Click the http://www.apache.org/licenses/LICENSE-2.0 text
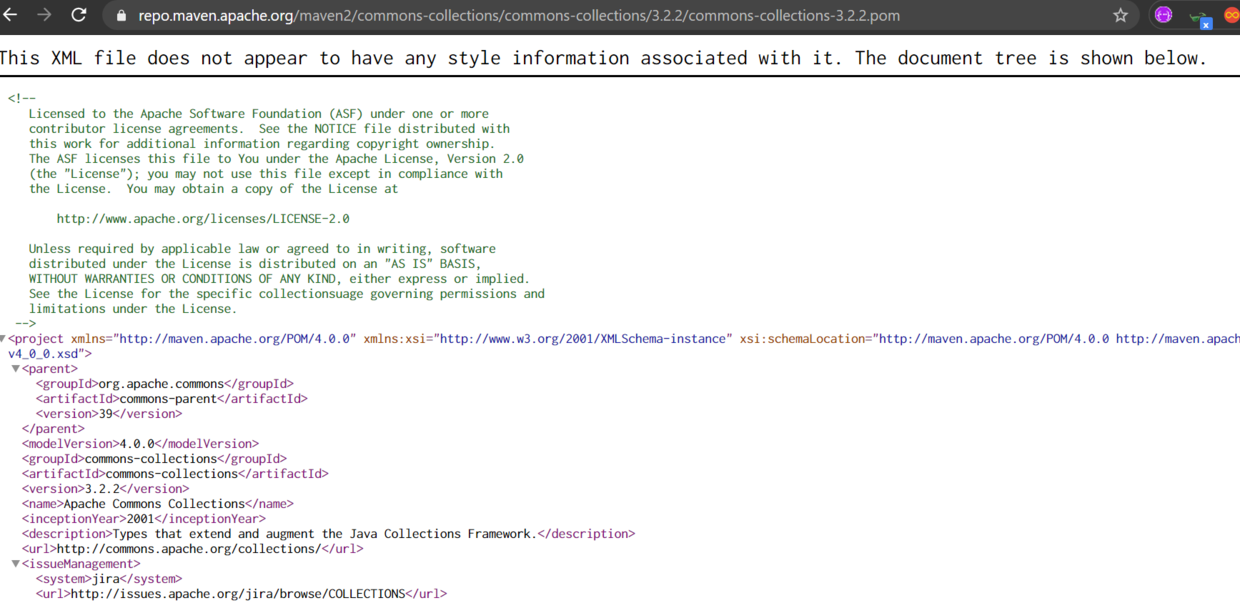1240x603 pixels. (203, 218)
